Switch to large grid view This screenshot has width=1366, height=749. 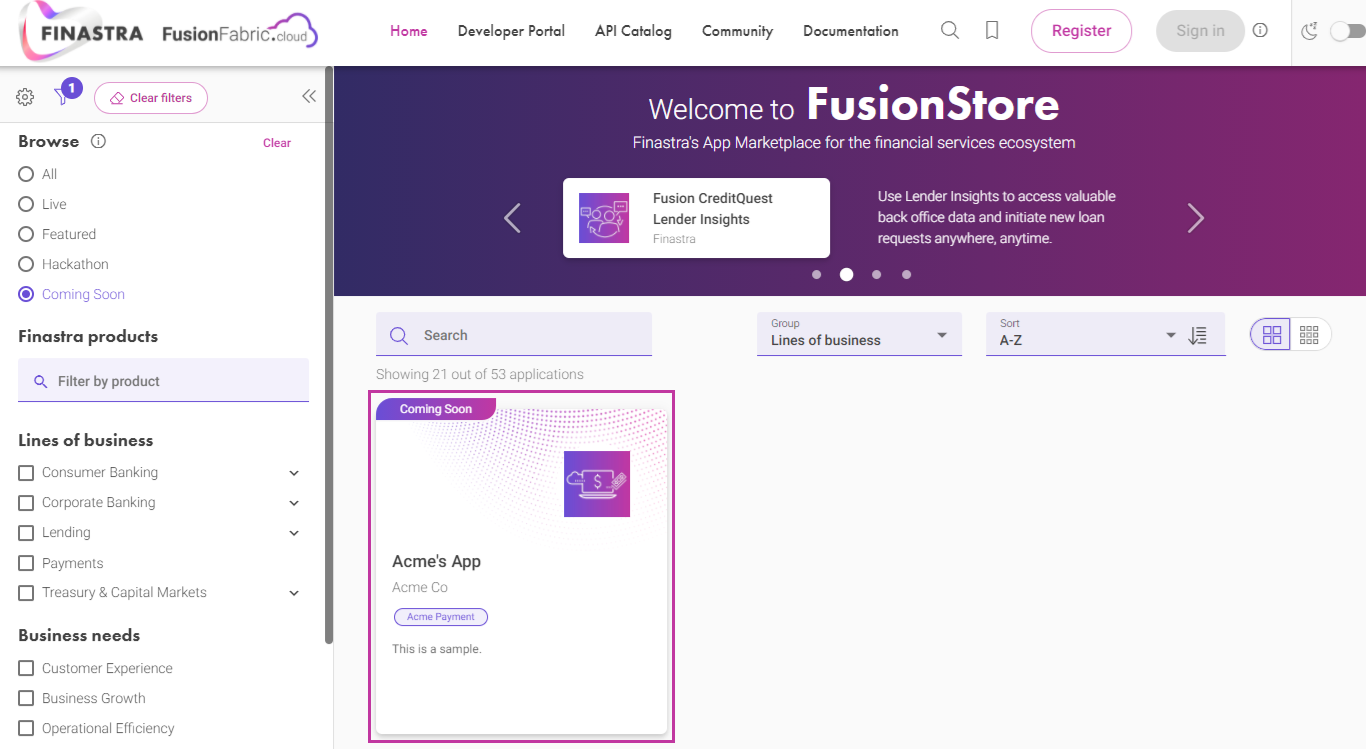tap(1271, 335)
